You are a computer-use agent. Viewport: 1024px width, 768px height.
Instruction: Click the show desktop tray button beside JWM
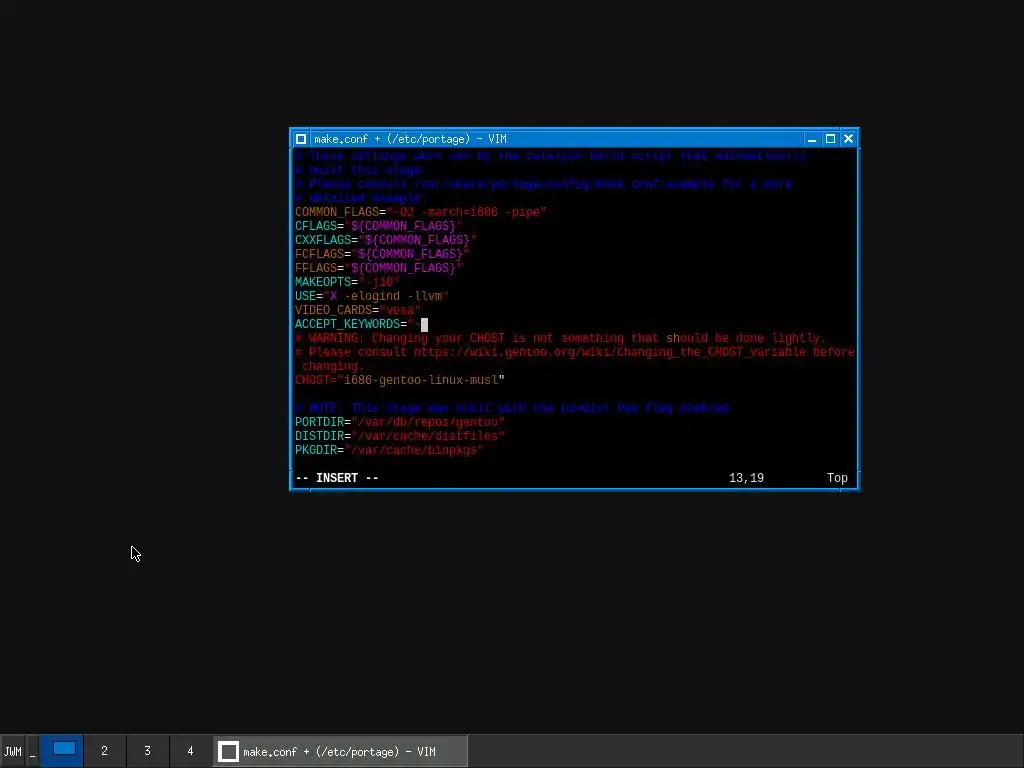(x=32, y=752)
